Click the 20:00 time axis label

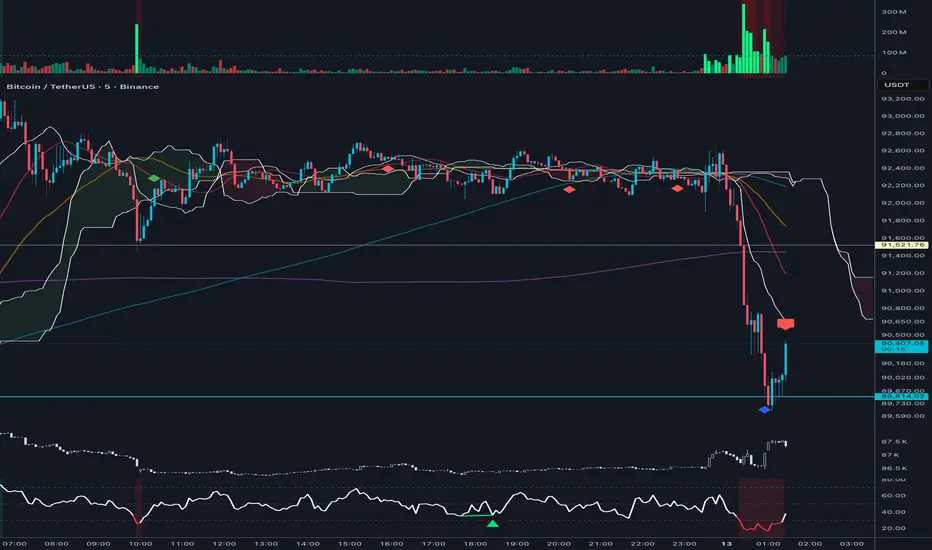pos(559,543)
